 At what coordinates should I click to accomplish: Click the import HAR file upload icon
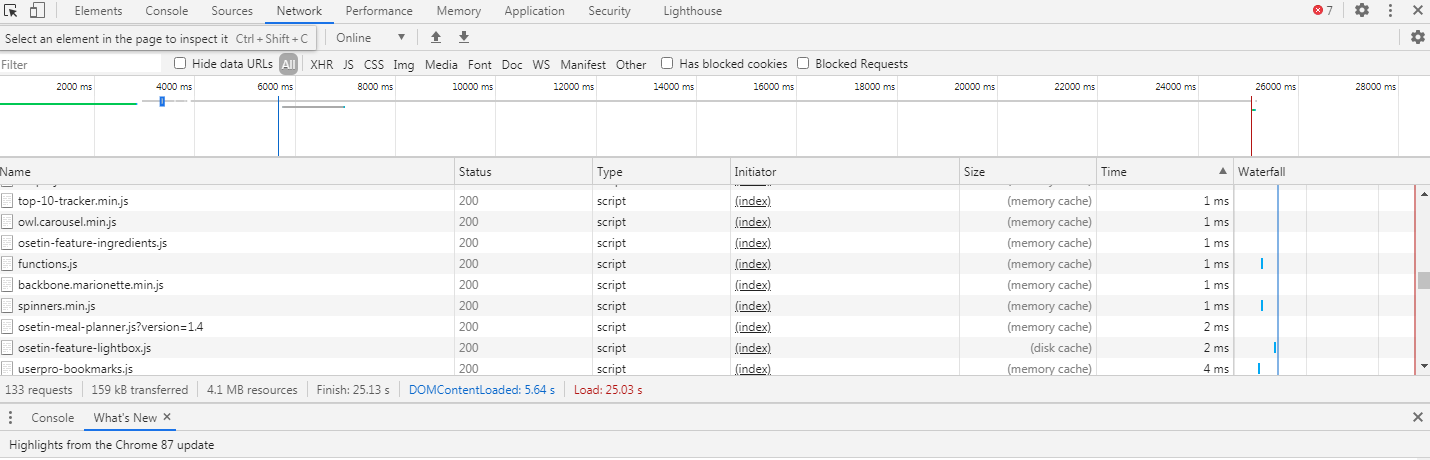(435, 37)
